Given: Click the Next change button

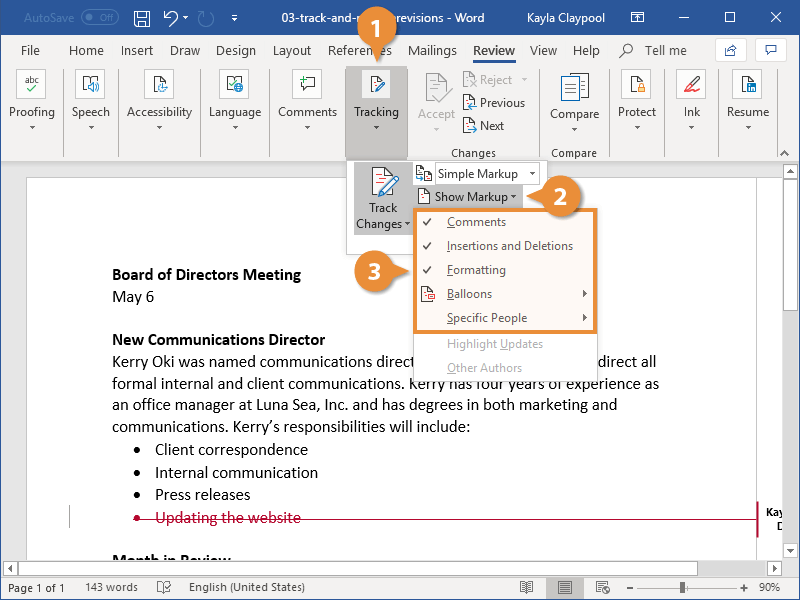Looking at the screenshot, I should coord(483,126).
